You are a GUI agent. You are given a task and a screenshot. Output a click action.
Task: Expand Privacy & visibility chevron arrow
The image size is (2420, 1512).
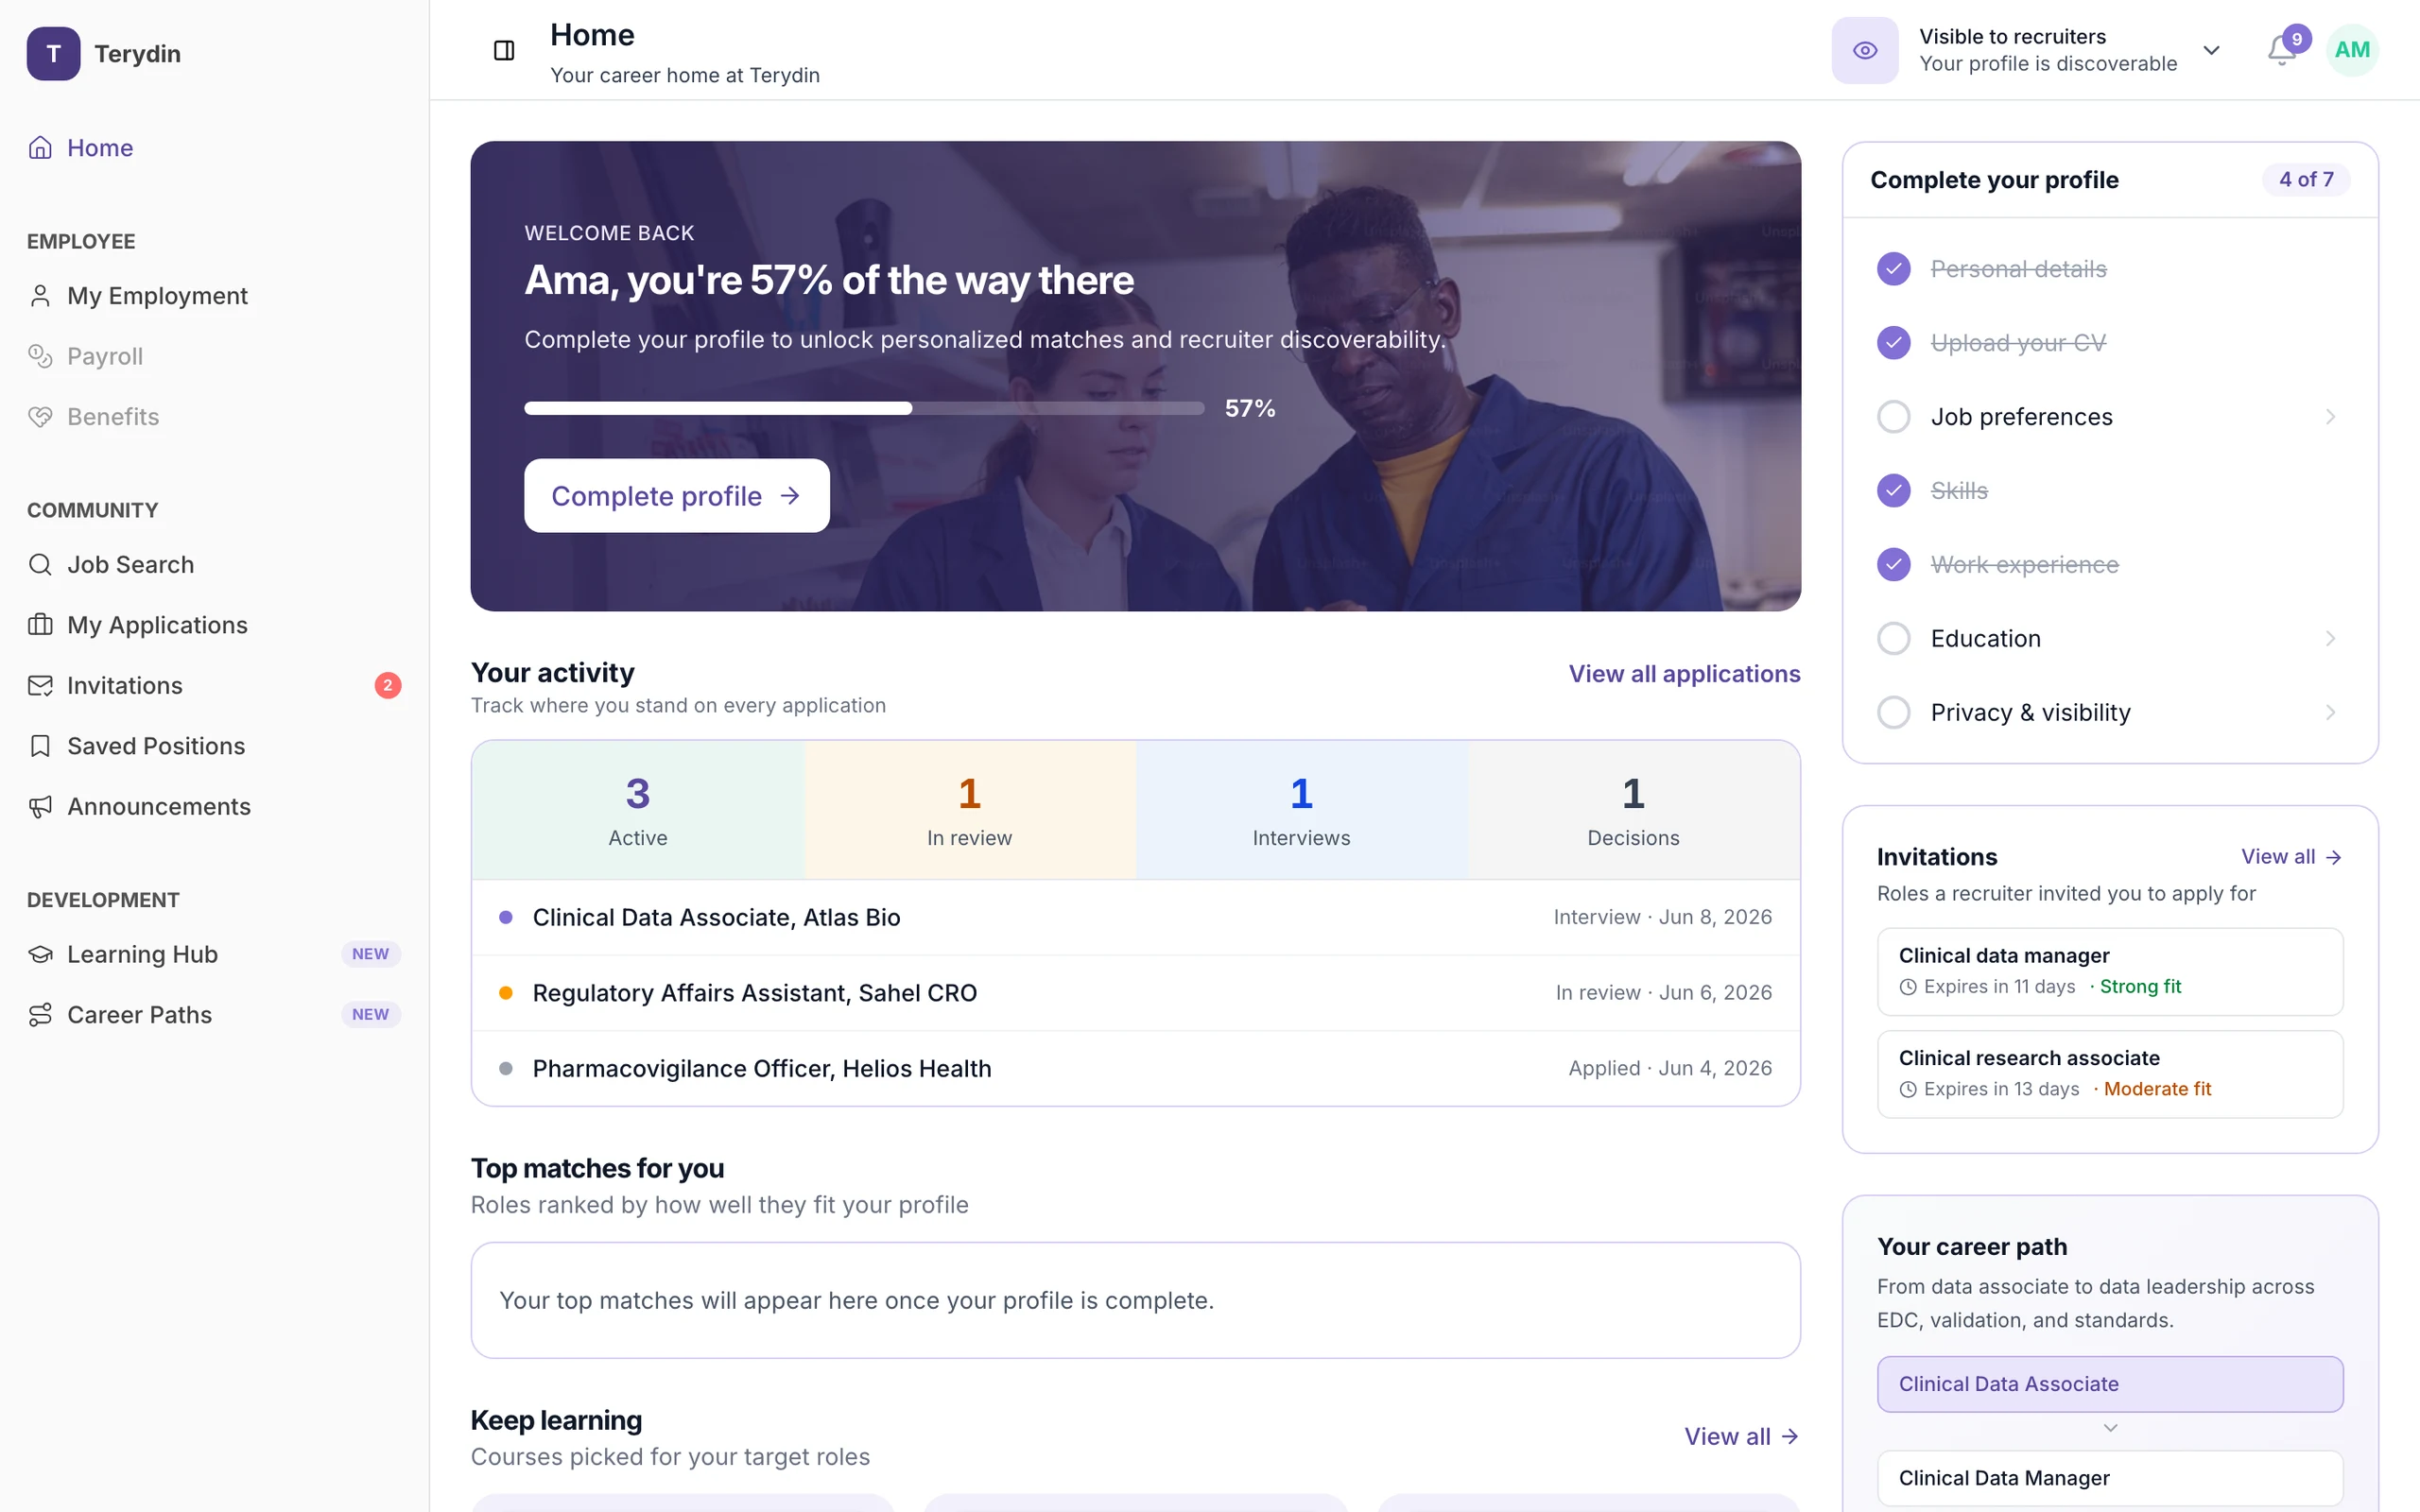(2330, 712)
